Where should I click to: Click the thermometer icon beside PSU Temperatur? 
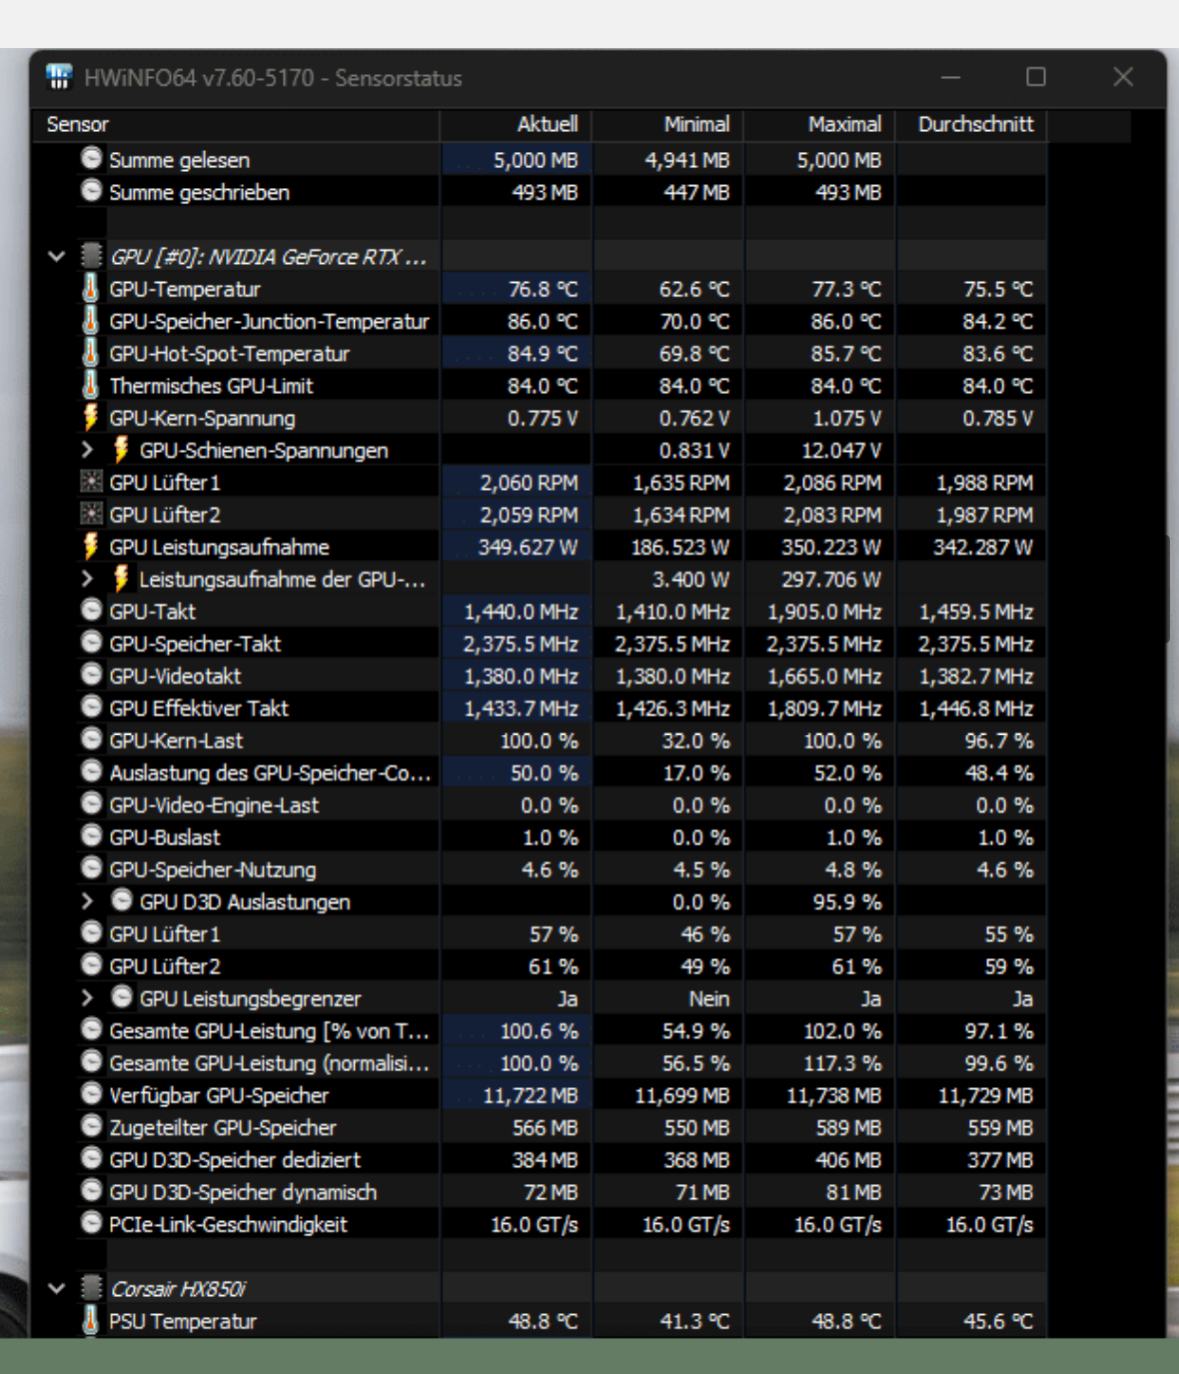[90, 1320]
